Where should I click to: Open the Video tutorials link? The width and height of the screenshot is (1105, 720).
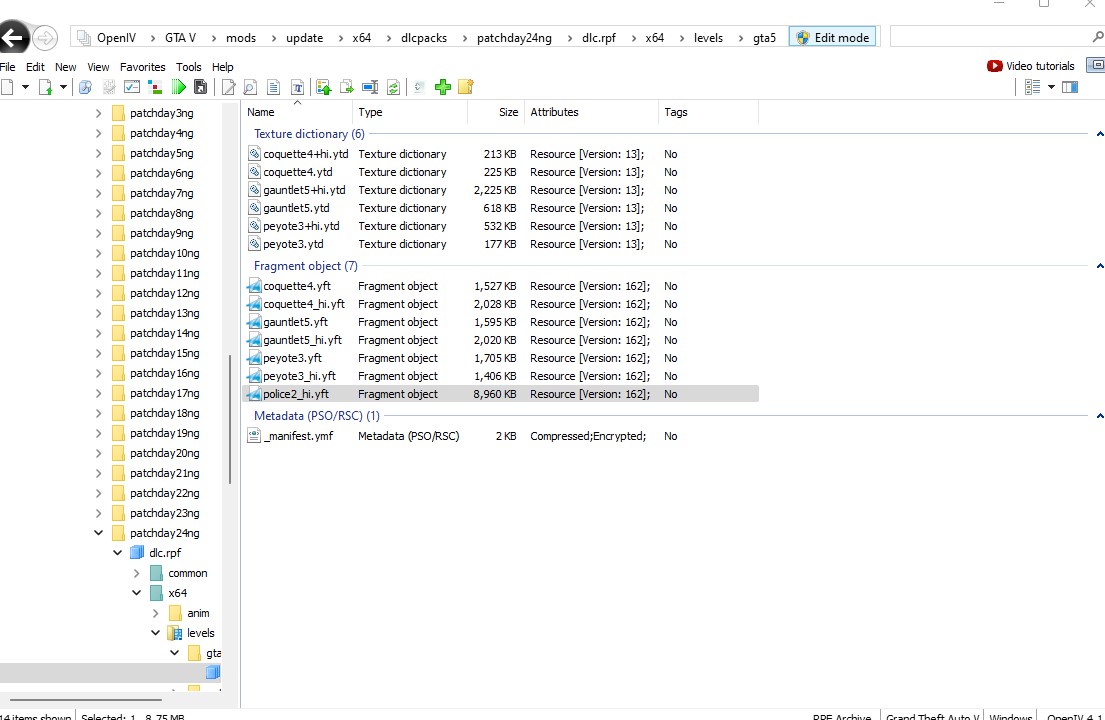click(x=1040, y=66)
